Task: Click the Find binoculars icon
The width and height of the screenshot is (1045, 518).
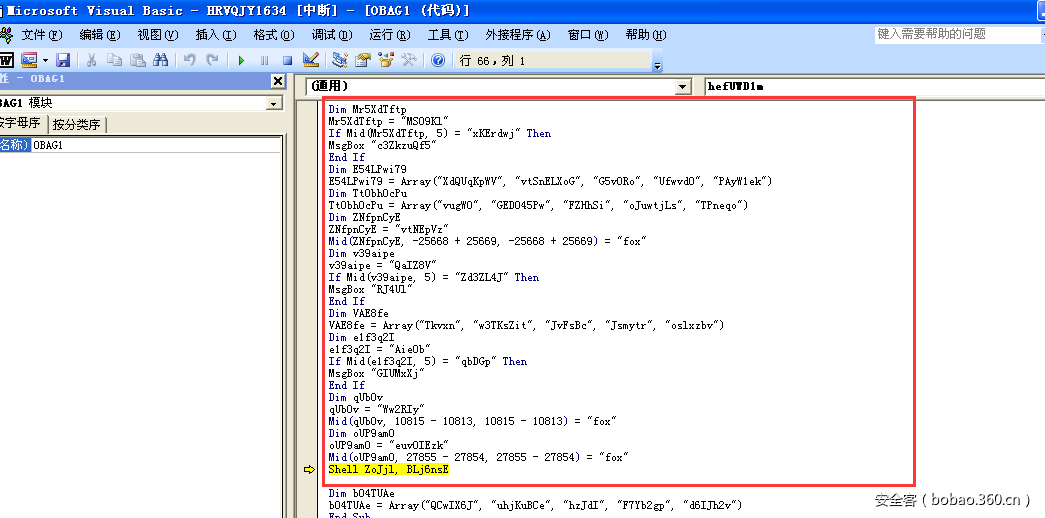Action: [161, 60]
